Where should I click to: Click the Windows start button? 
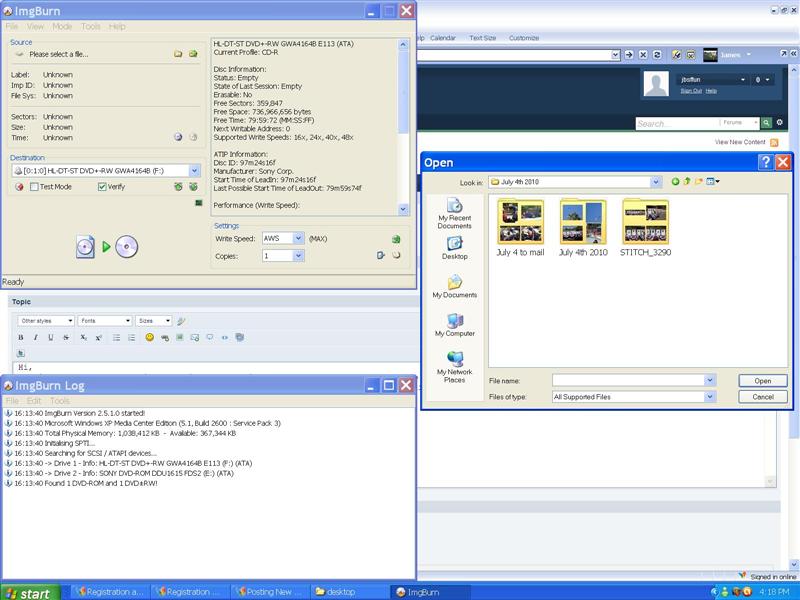pyautogui.click(x=30, y=592)
